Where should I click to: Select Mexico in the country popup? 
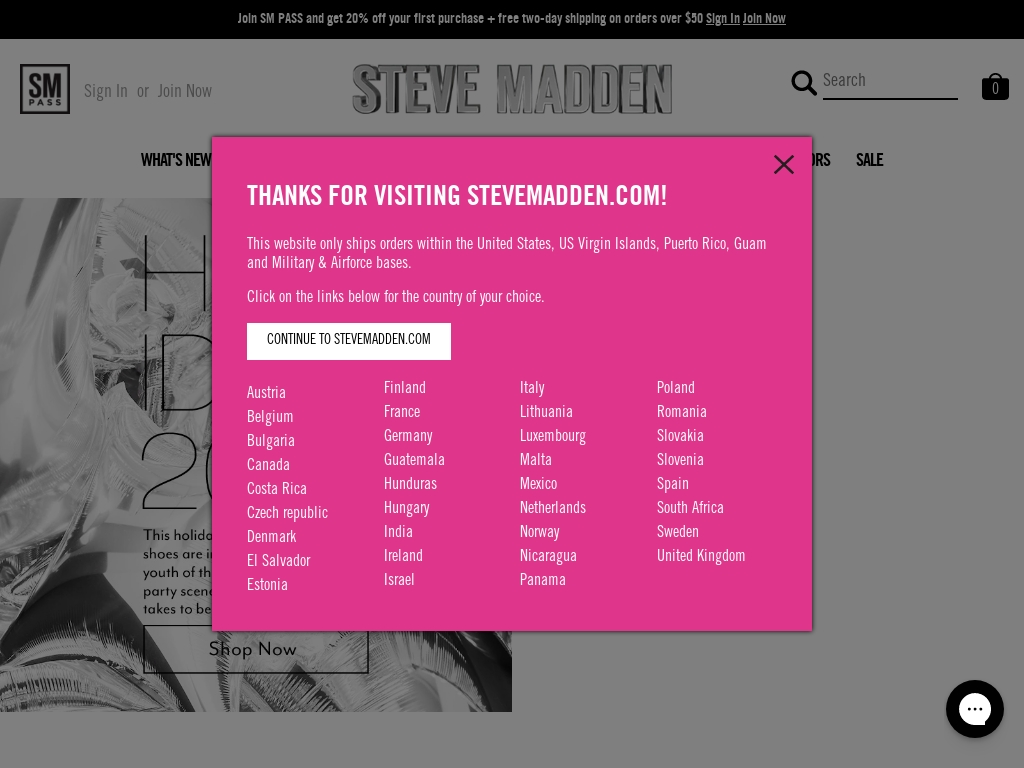click(538, 485)
